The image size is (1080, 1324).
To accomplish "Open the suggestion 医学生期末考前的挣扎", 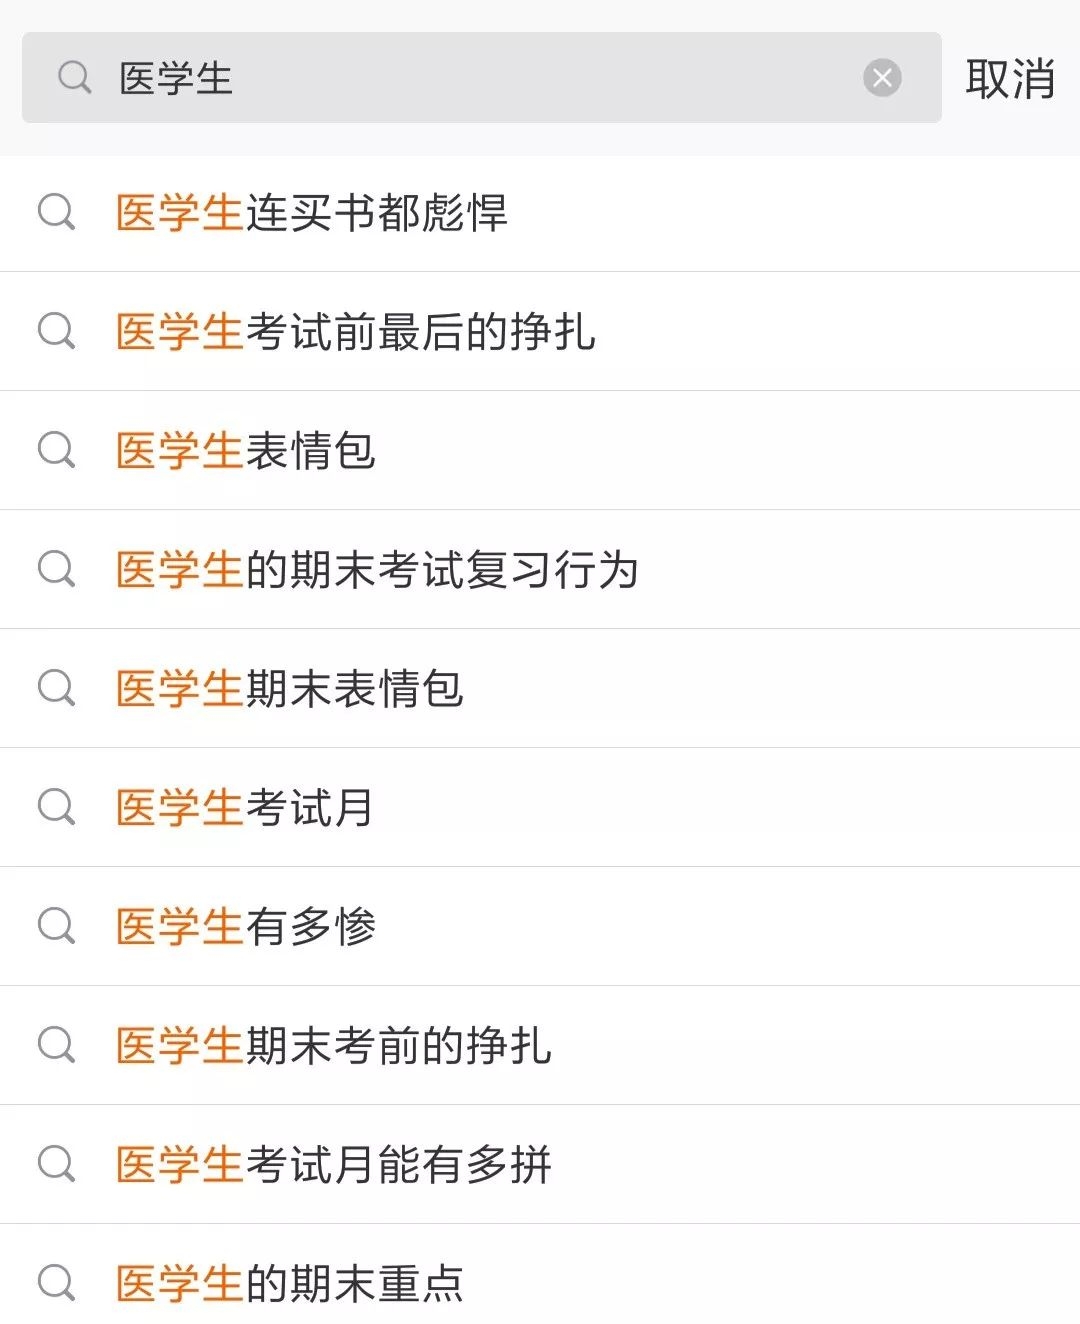I will (334, 1046).
